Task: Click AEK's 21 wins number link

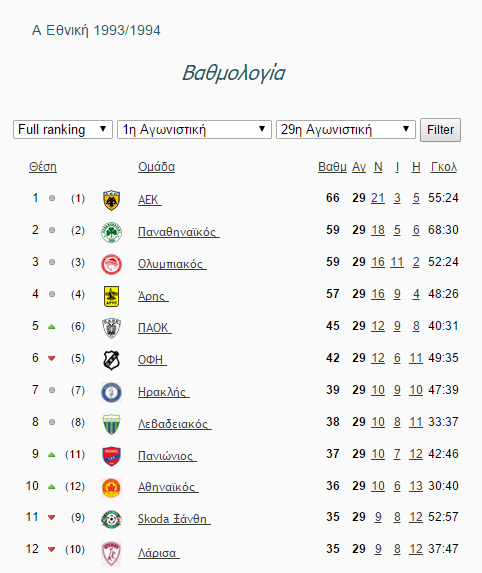Action: [x=378, y=198]
